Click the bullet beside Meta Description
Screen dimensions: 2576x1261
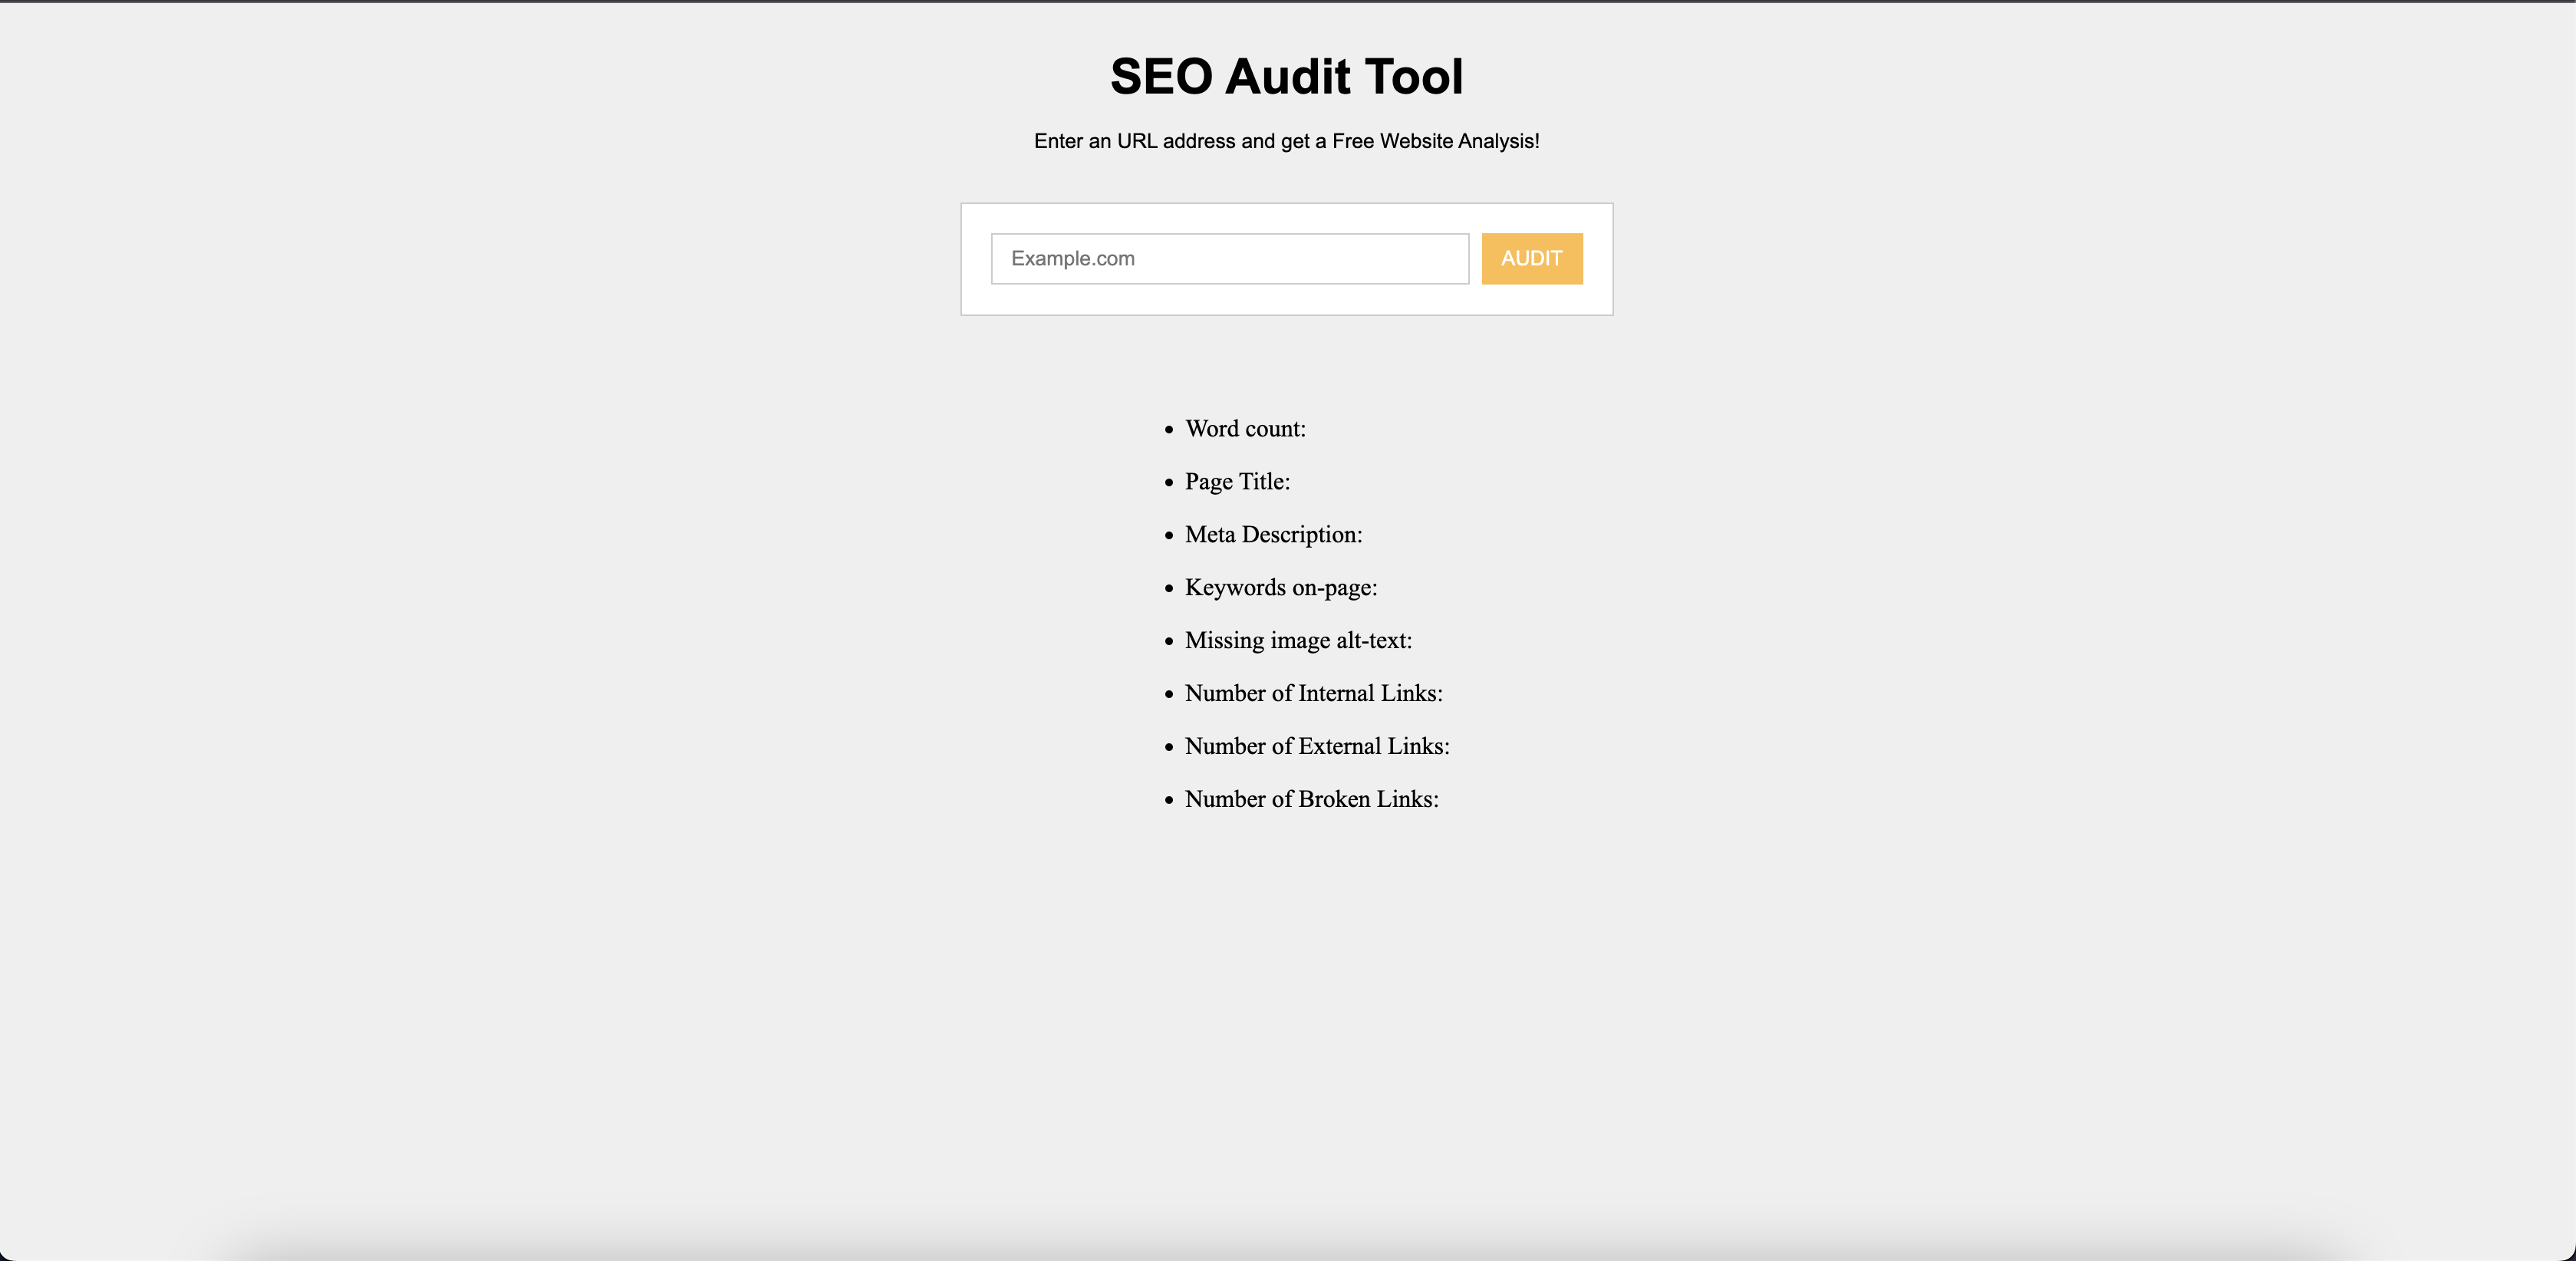coord(1169,536)
